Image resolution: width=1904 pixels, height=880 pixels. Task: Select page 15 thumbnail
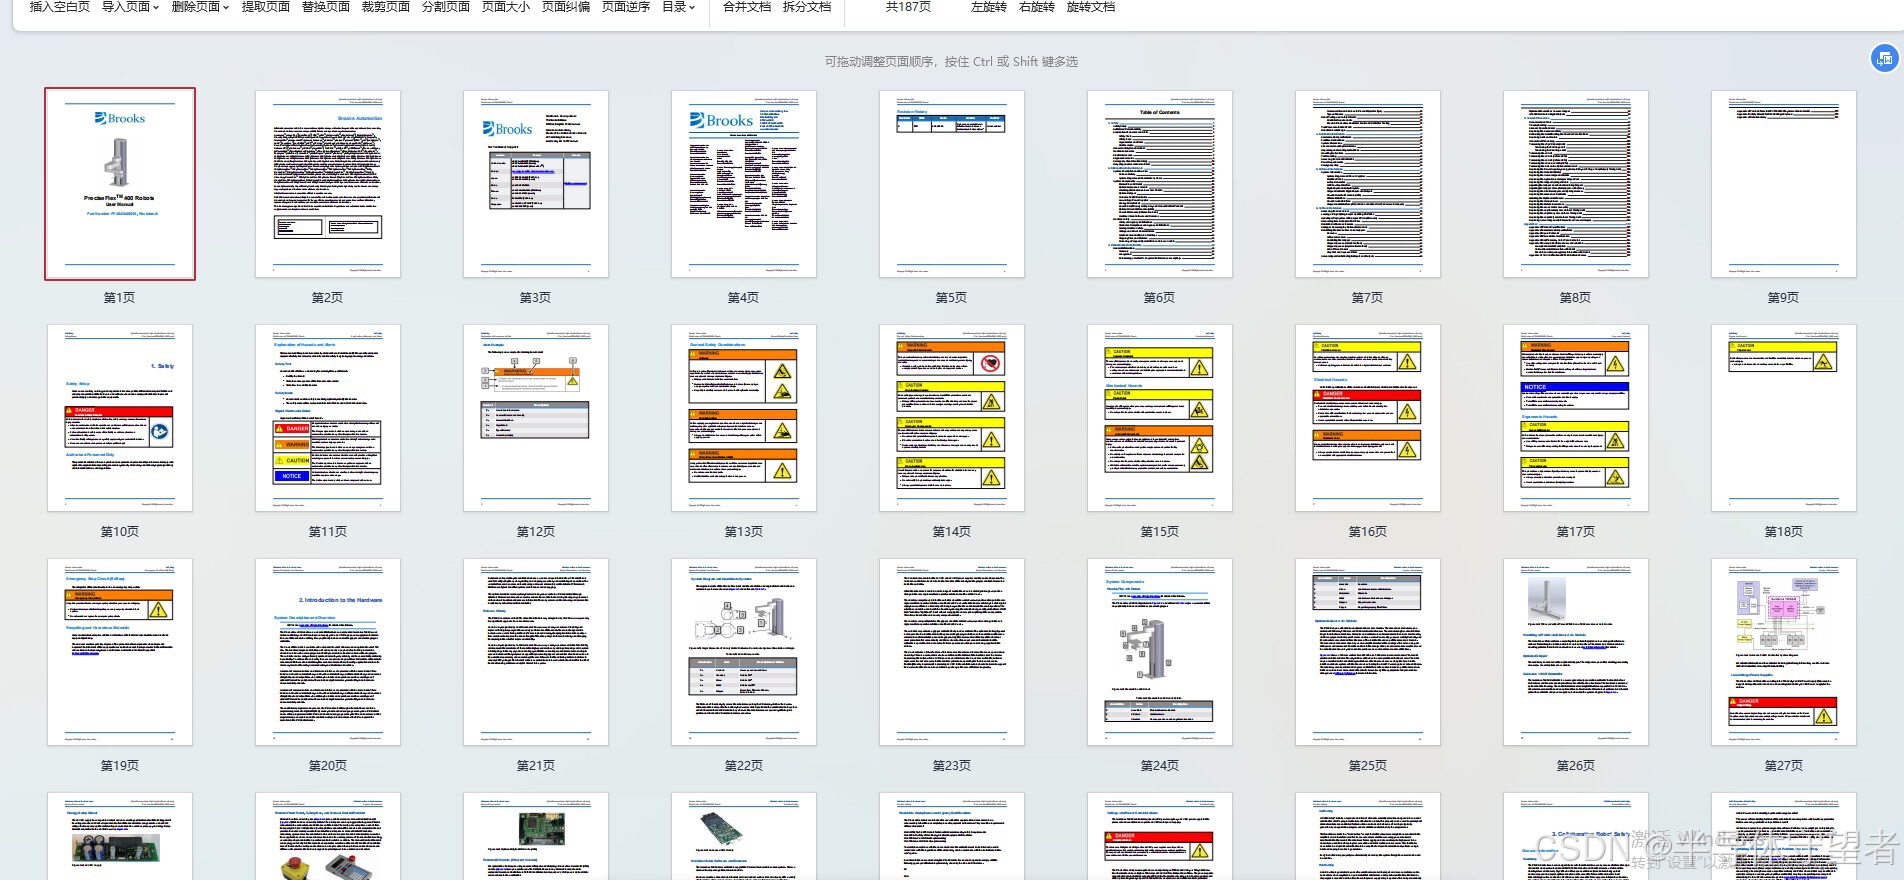click(1160, 418)
